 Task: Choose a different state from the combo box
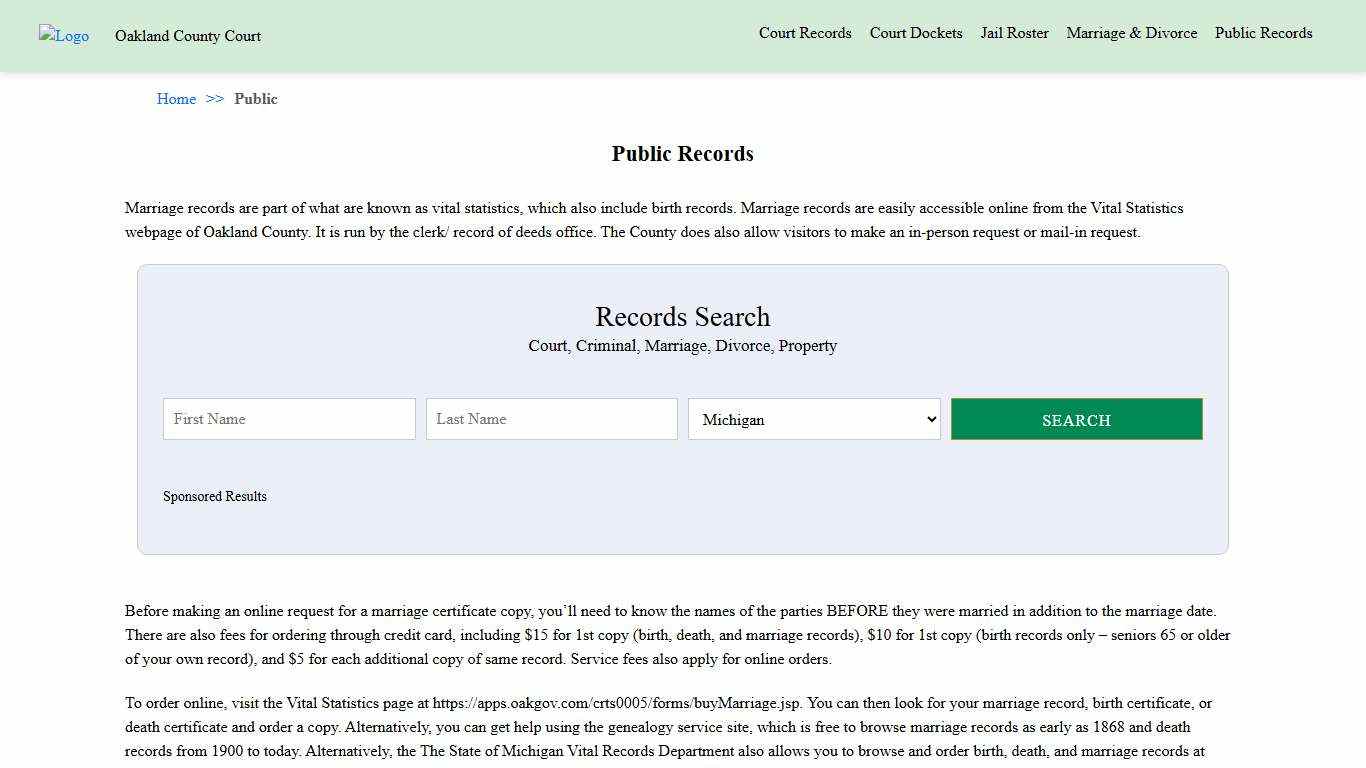(813, 419)
